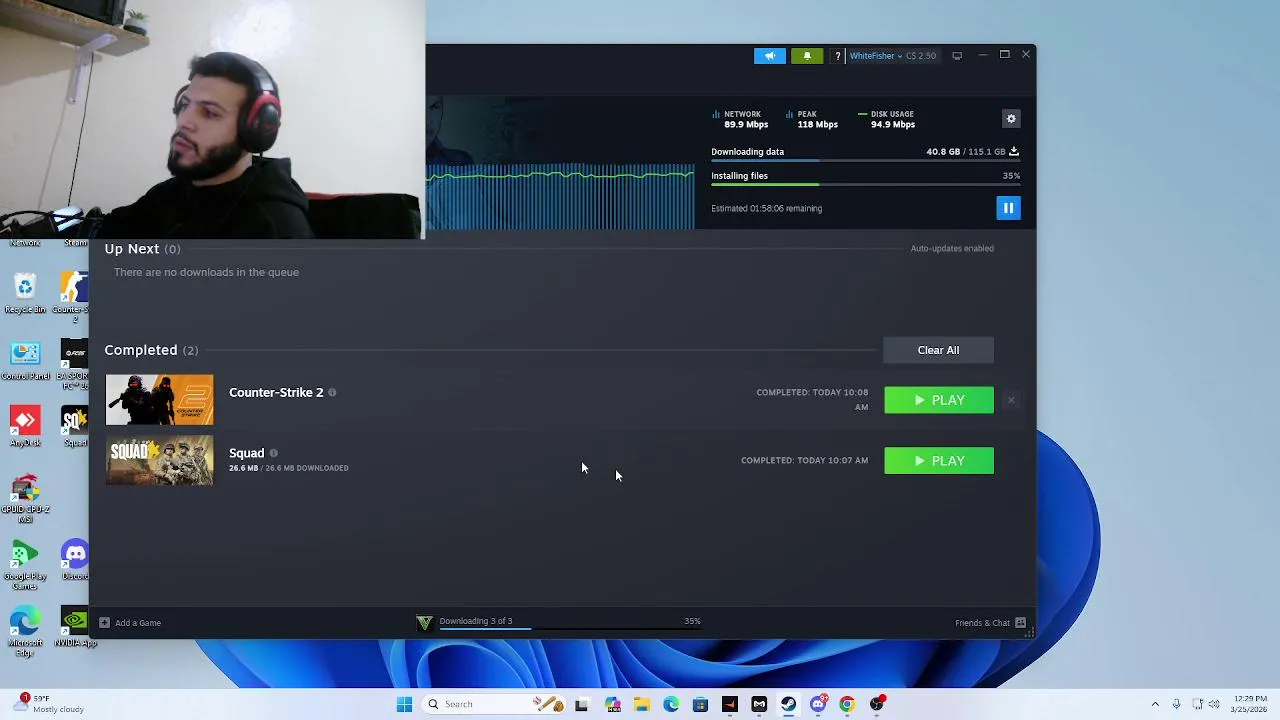Switch Steam to Big Picture mode icon
The height and width of the screenshot is (720, 1280).
tap(957, 56)
